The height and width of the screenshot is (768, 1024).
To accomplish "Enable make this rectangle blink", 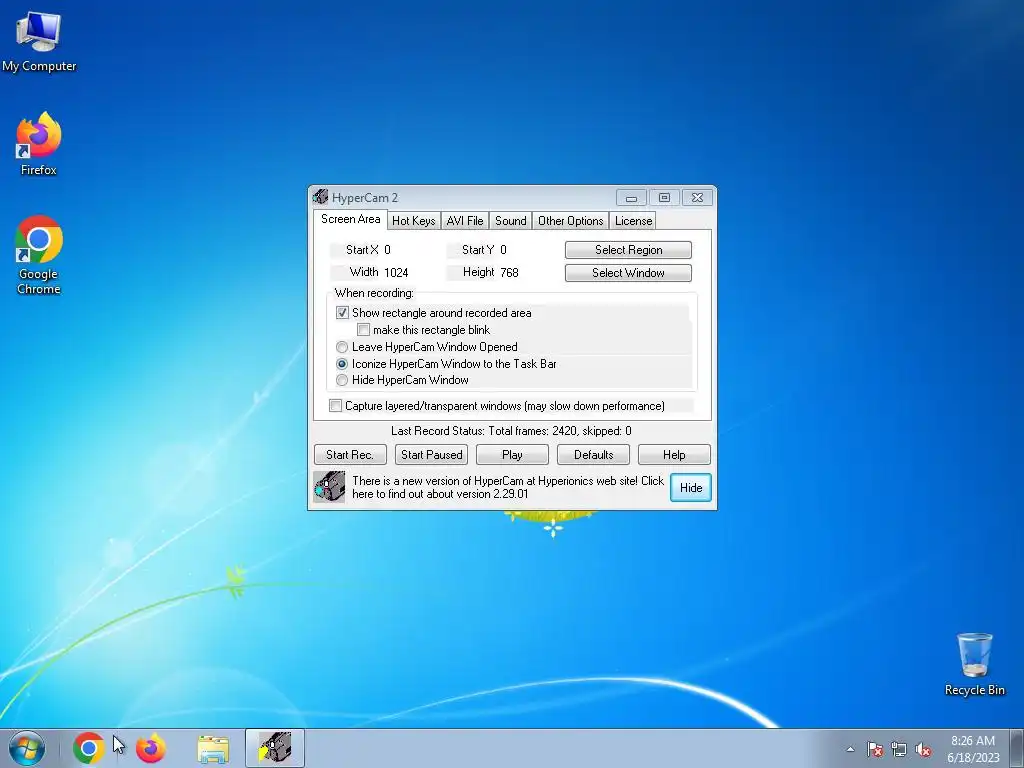I will point(364,330).
